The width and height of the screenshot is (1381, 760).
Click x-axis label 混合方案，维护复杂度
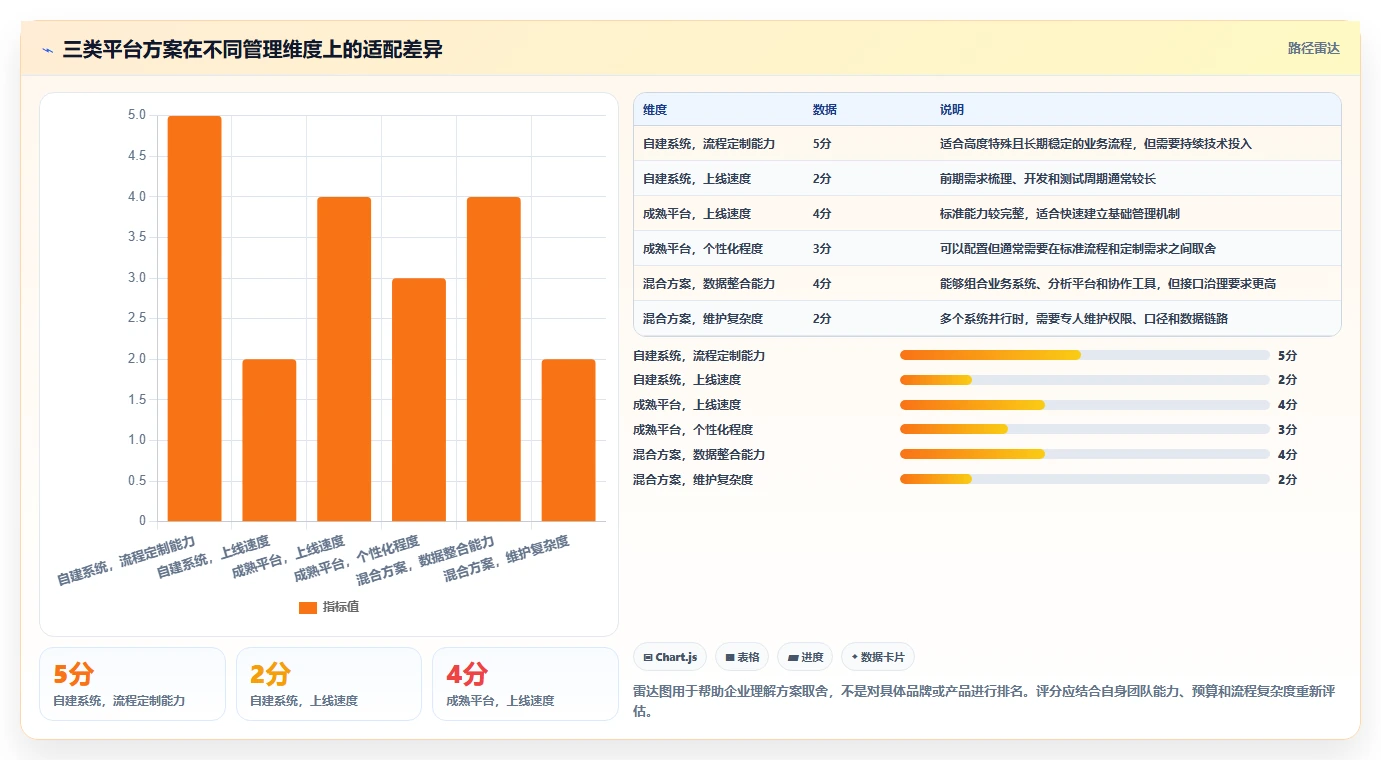(x=506, y=559)
